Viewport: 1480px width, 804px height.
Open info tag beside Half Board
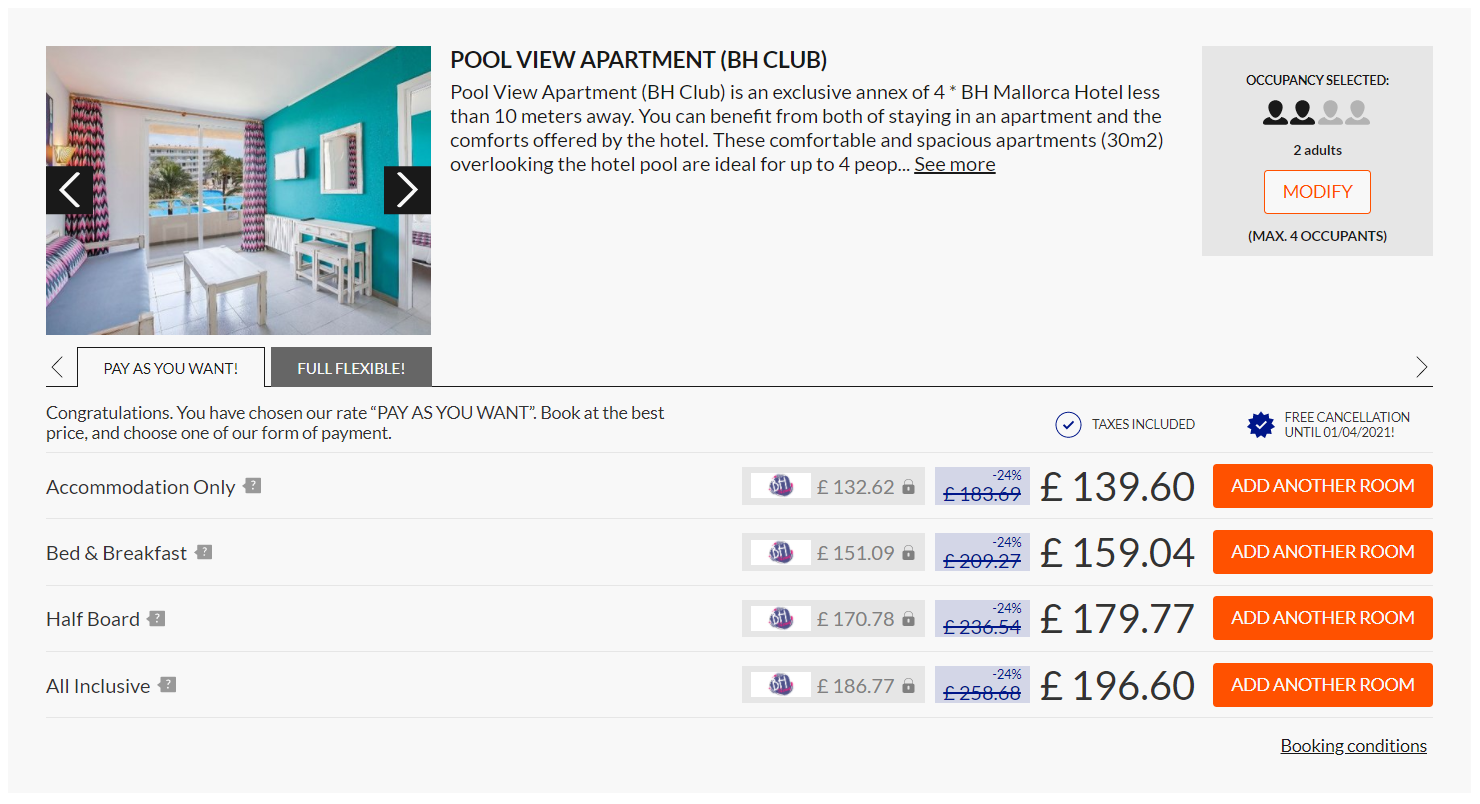(156, 619)
